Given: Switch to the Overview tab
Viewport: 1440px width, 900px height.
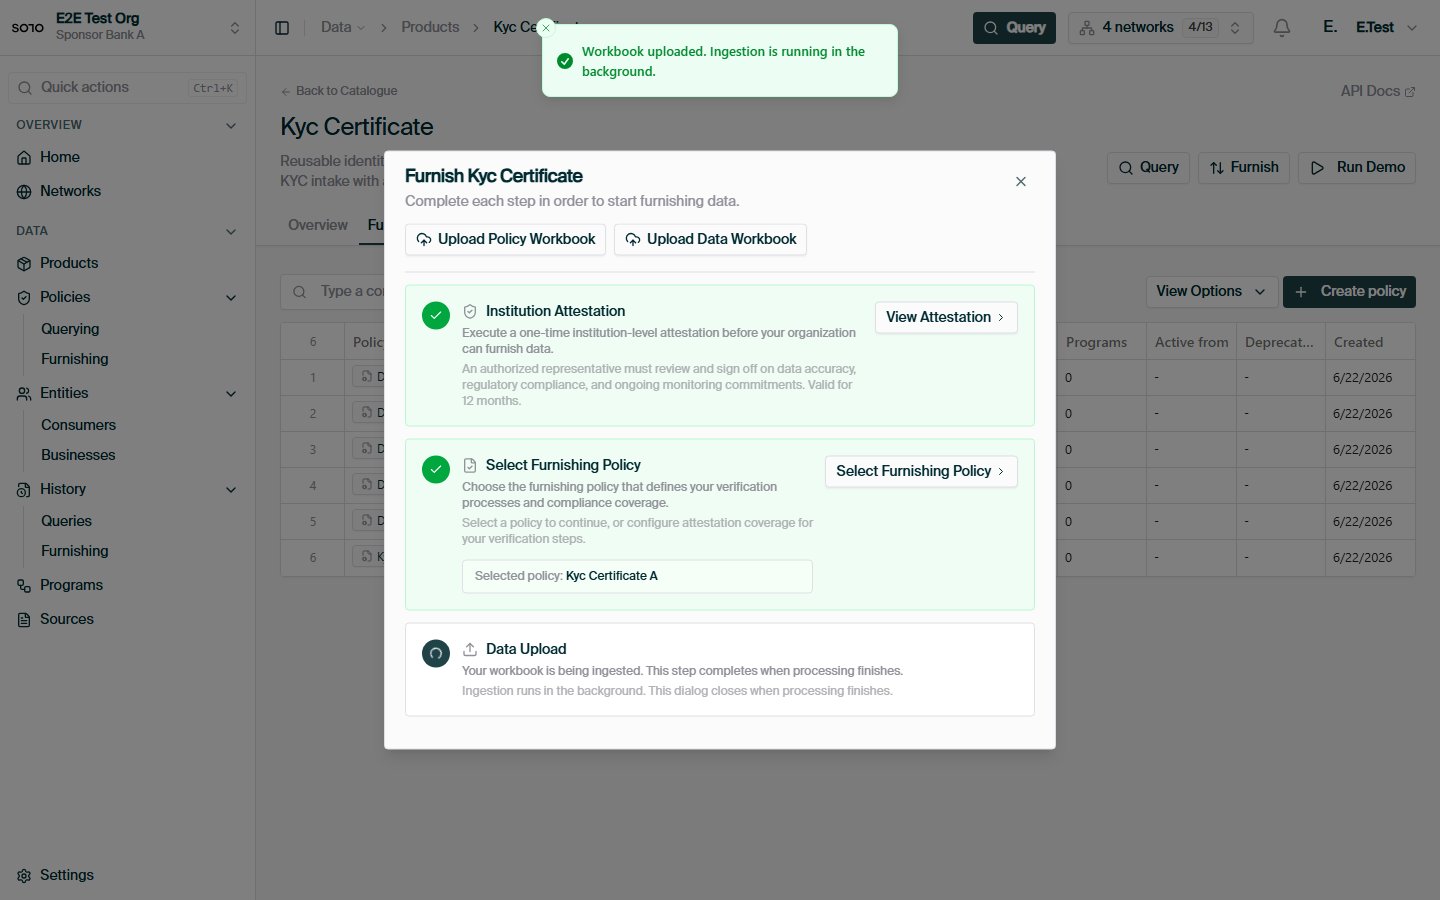Looking at the screenshot, I should tap(318, 225).
